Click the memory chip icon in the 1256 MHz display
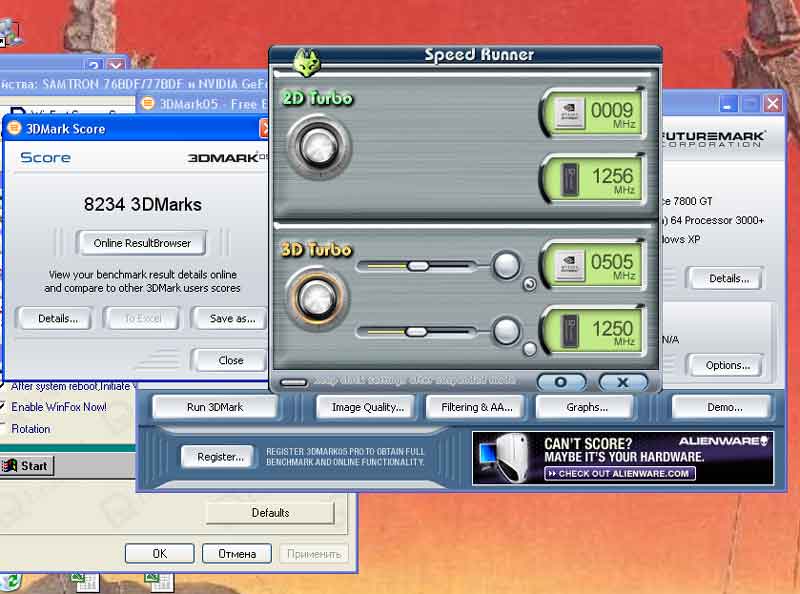800x594 pixels. (x=569, y=179)
